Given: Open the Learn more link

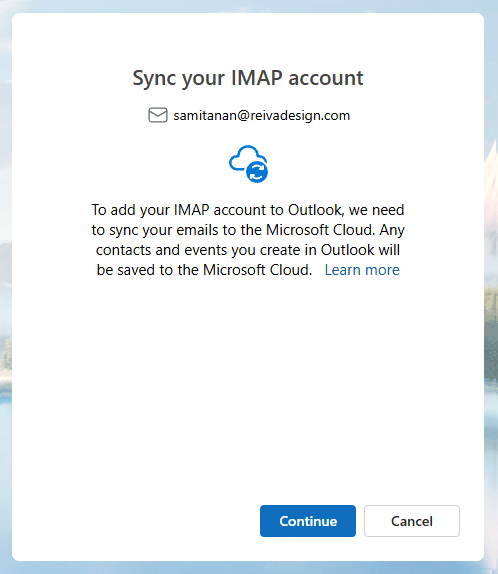Looking at the screenshot, I should coord(362,270).
